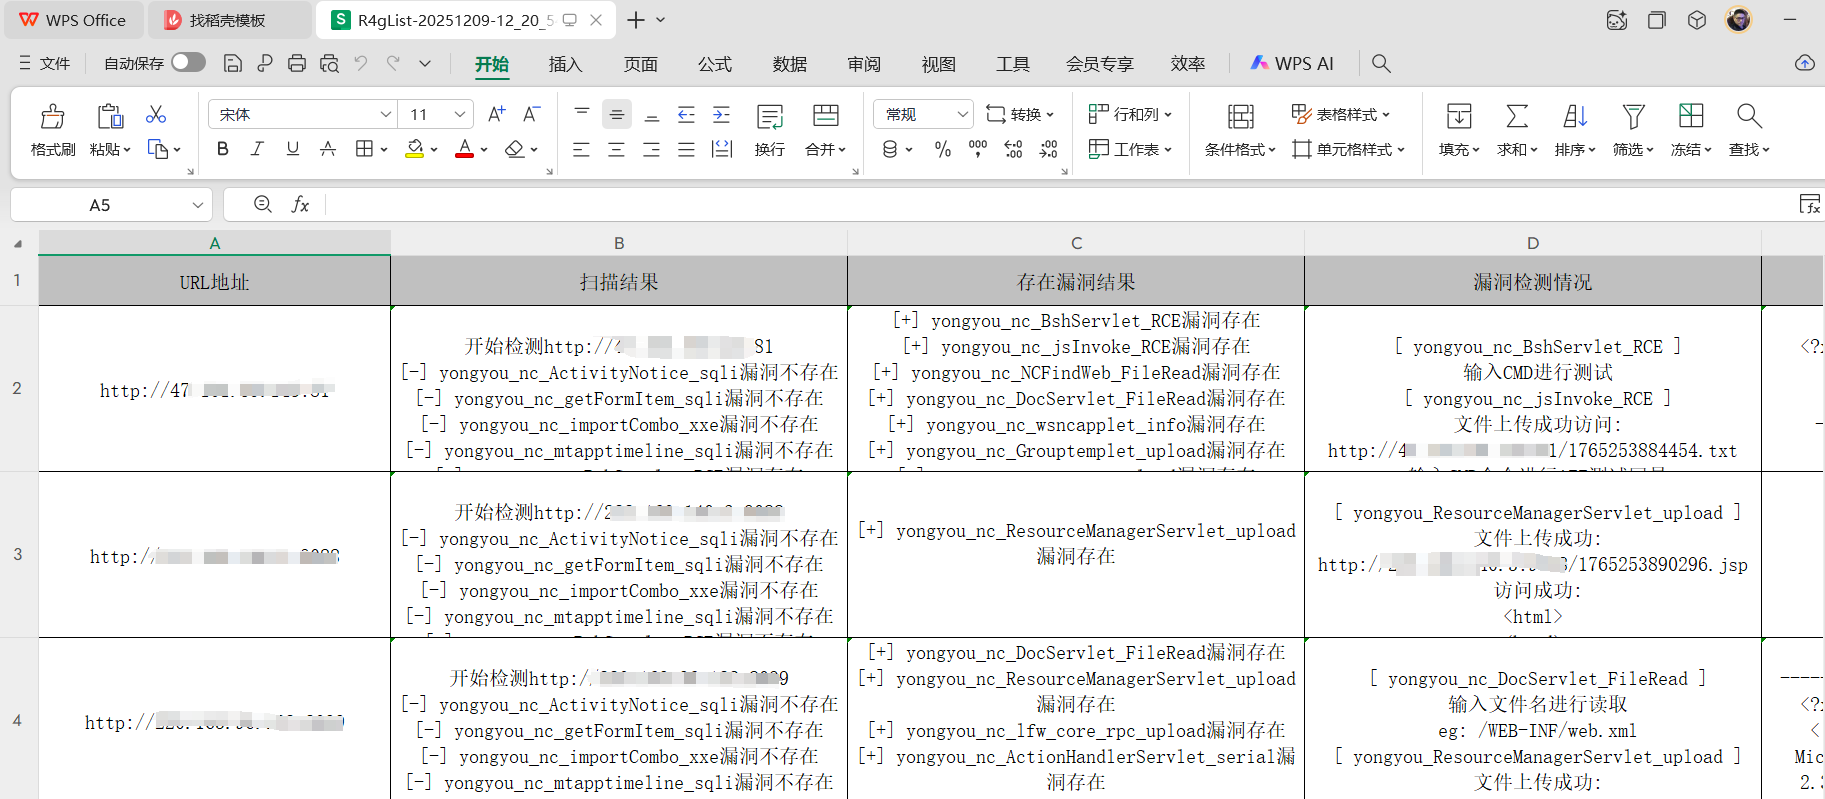Viewport: 1825px width, 799px height.
Task: Open the Page (页面) ribbon tab
Action: 640,64
